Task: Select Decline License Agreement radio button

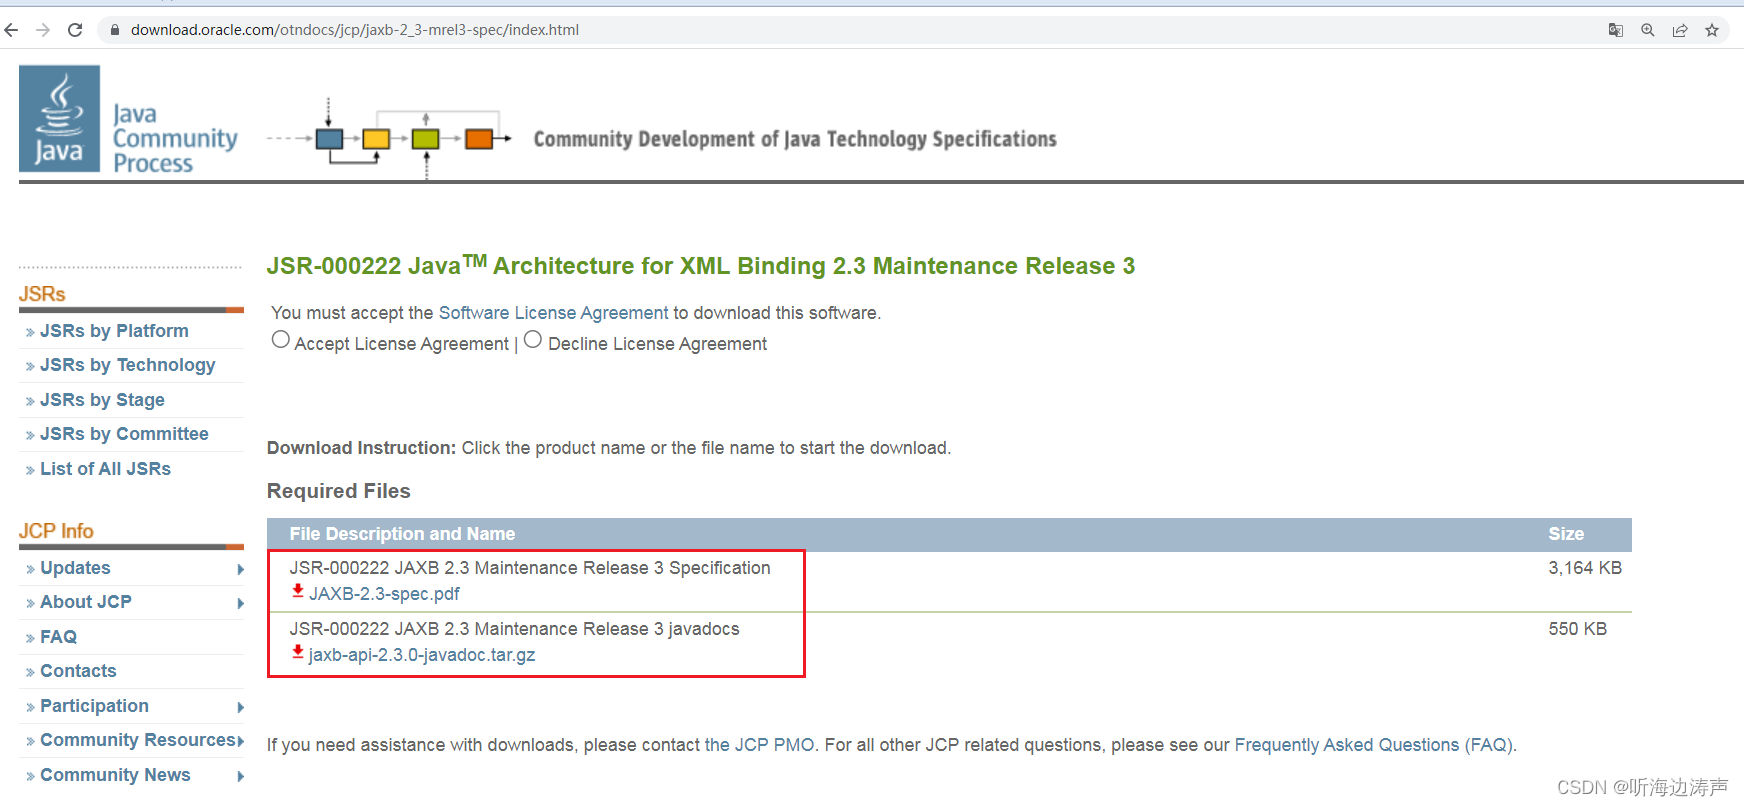Action: (533, 340)
